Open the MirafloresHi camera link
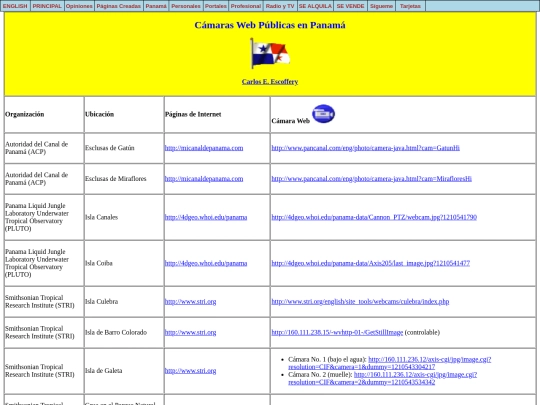This screenshot has height=405, width=540. [372, 179]
